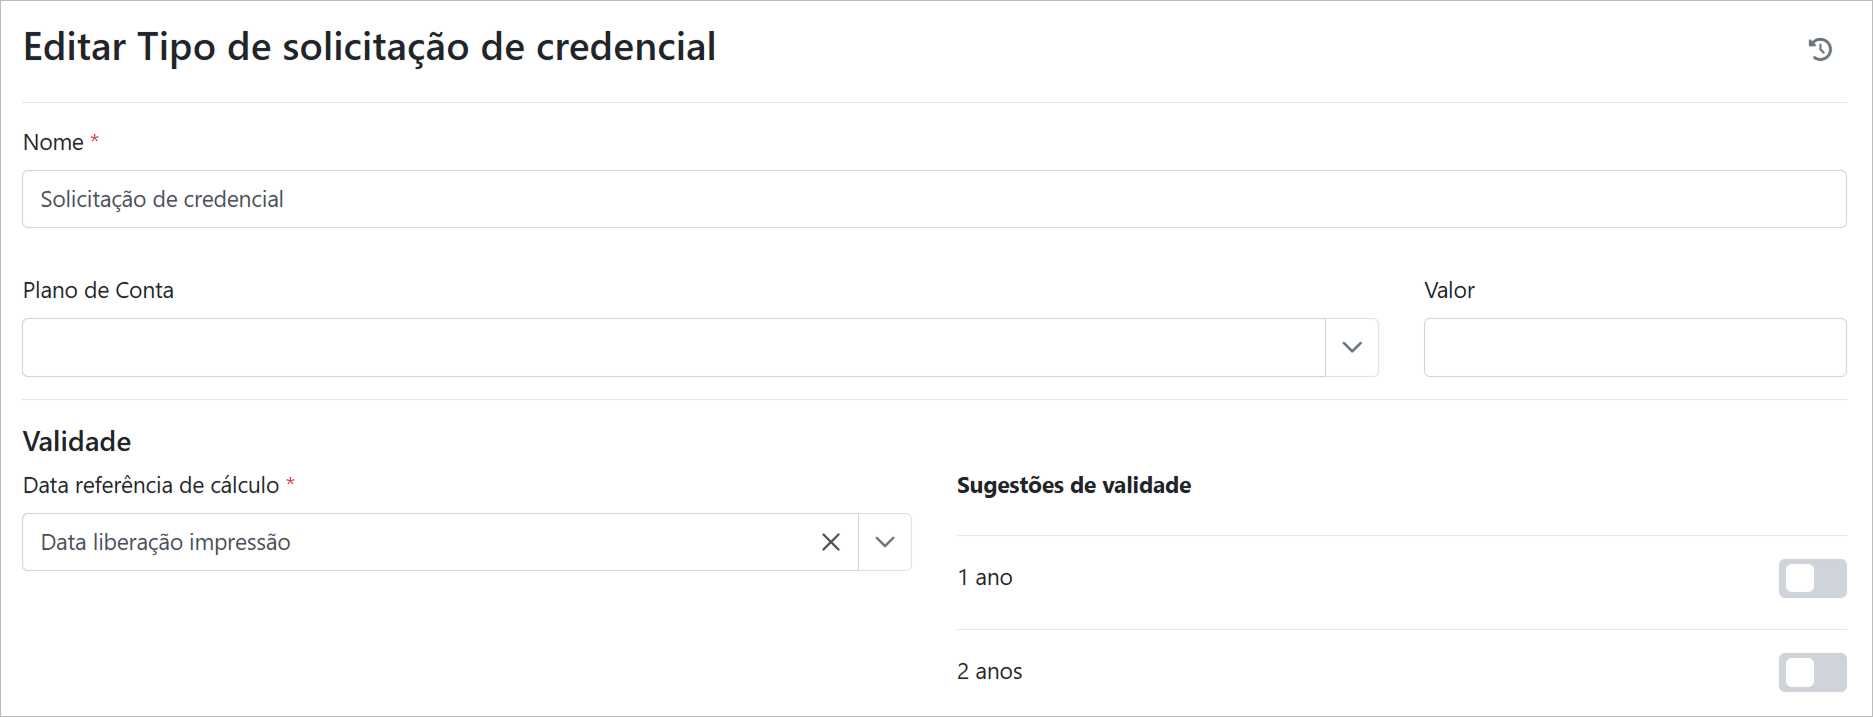Click the Validade section heading
The image size is (1873, 717).
click(77, 441)
